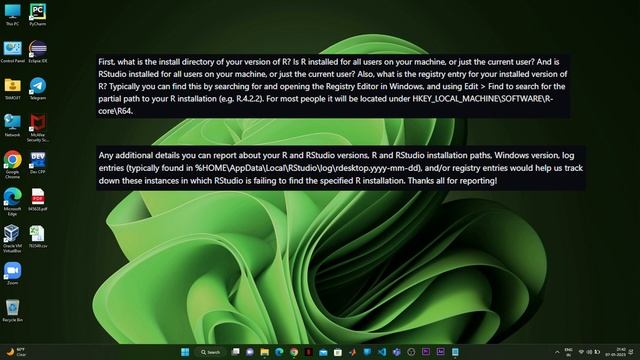Select the CSV file on desktop

tap(38, 237)
